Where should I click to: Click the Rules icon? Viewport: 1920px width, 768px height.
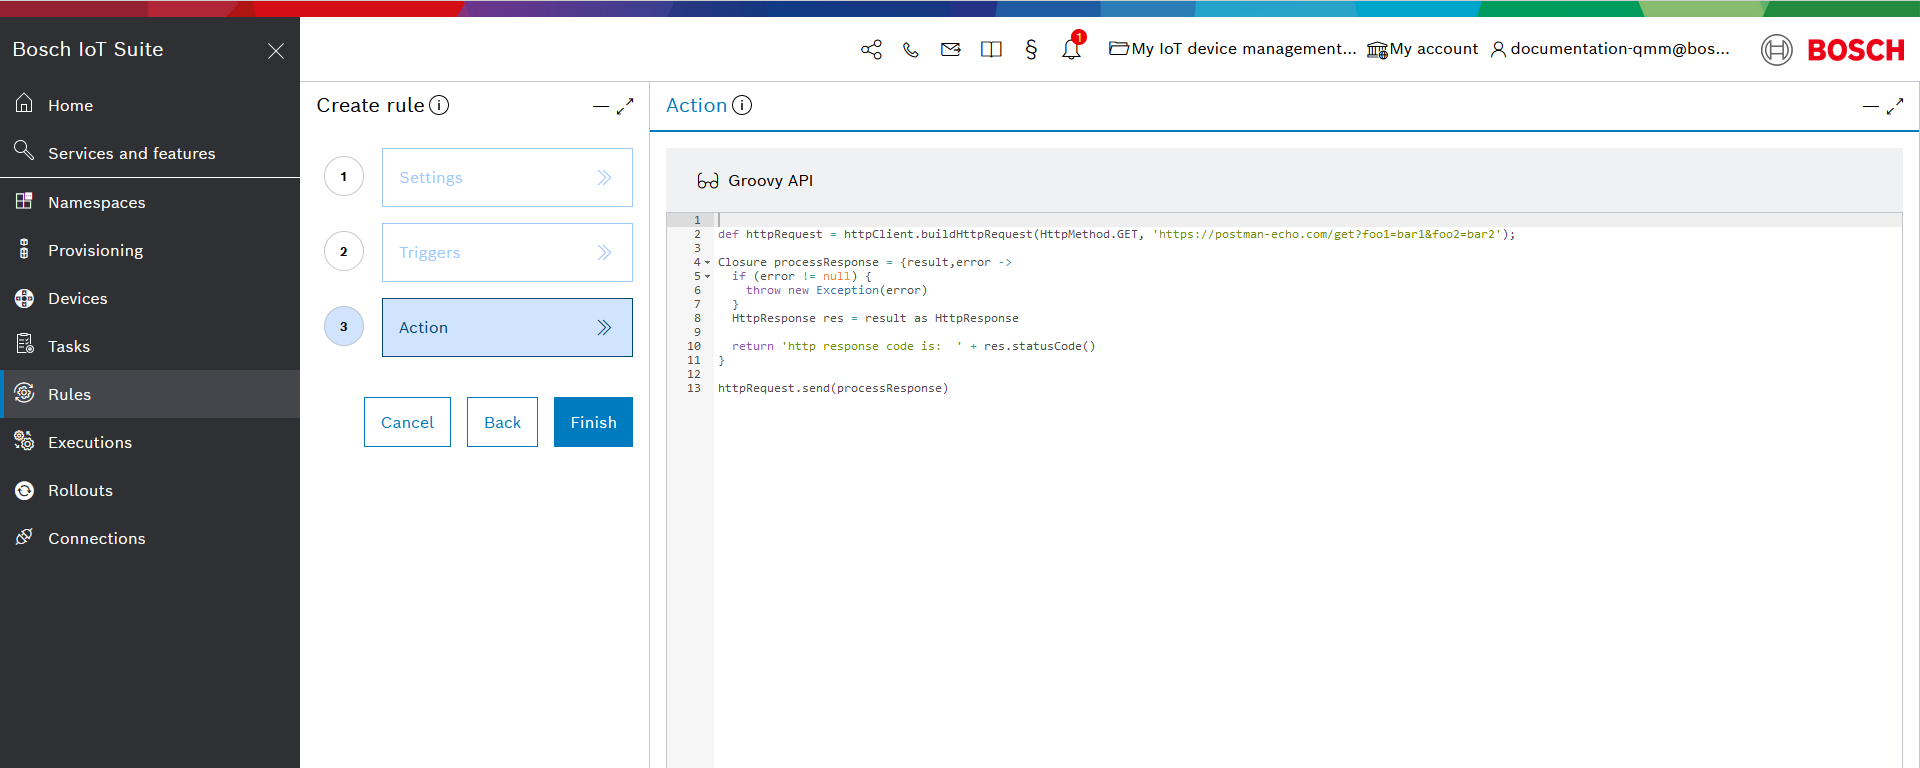tap(24, 393)
